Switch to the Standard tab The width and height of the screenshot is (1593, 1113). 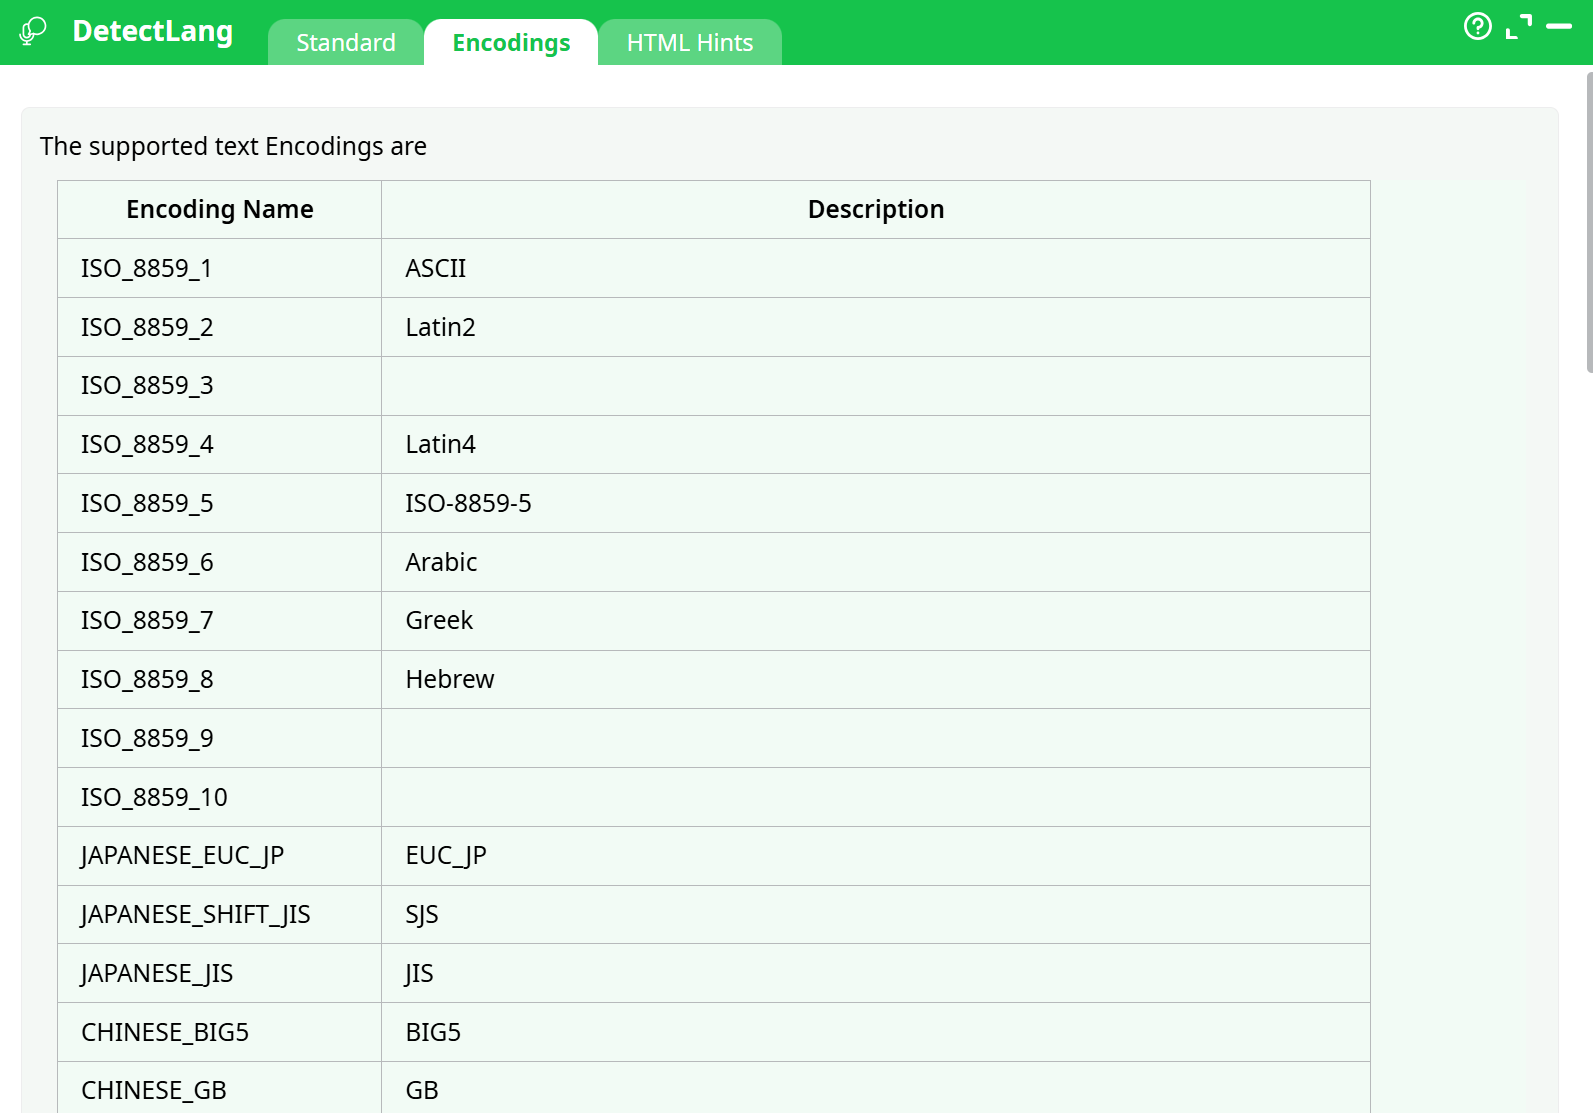(345, 43)
